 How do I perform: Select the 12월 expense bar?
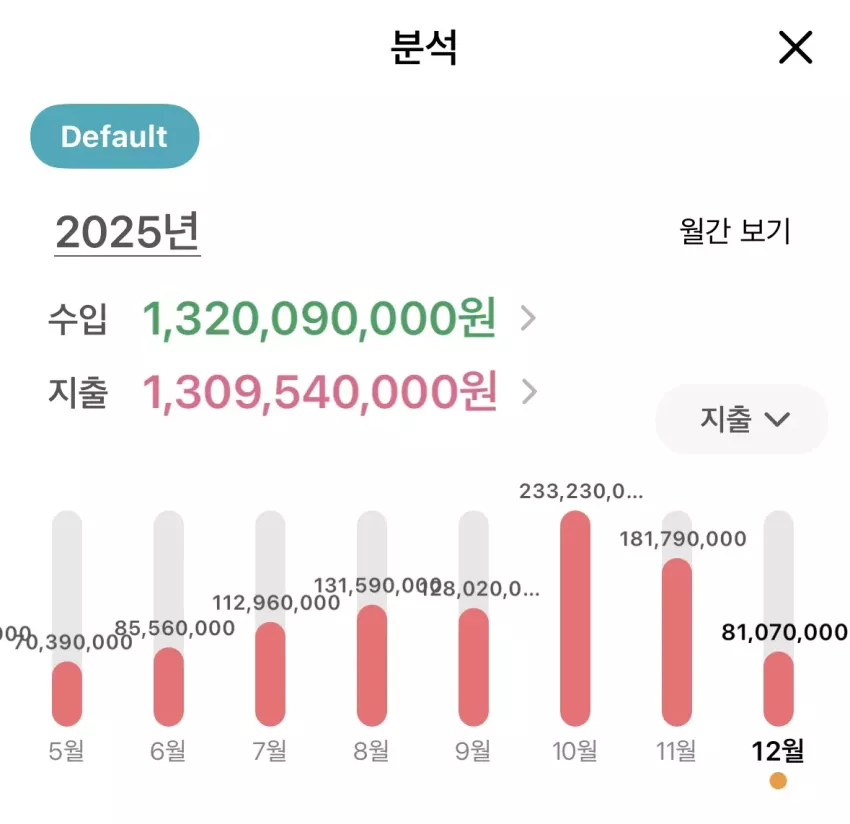pos(778,688)
